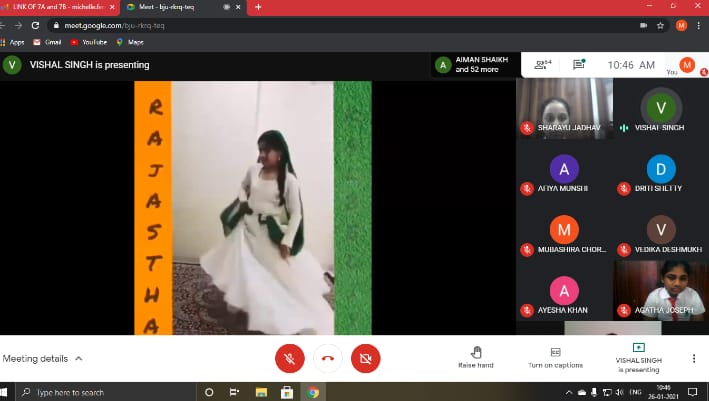Raise hand in the meeting
Screen dimensions: 709x401
tap(476, 357)
